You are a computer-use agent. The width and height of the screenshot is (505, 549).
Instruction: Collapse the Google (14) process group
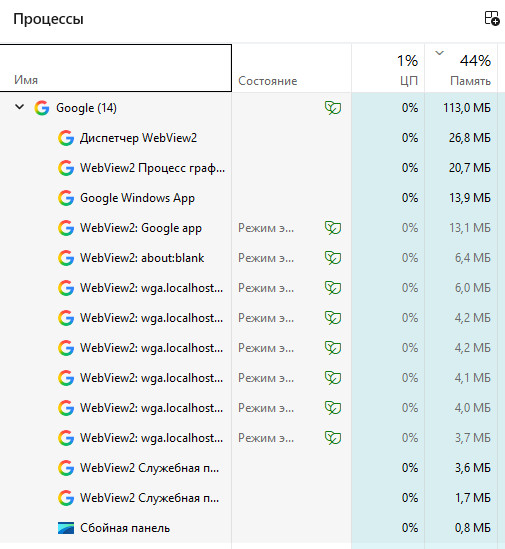(20, 107)
